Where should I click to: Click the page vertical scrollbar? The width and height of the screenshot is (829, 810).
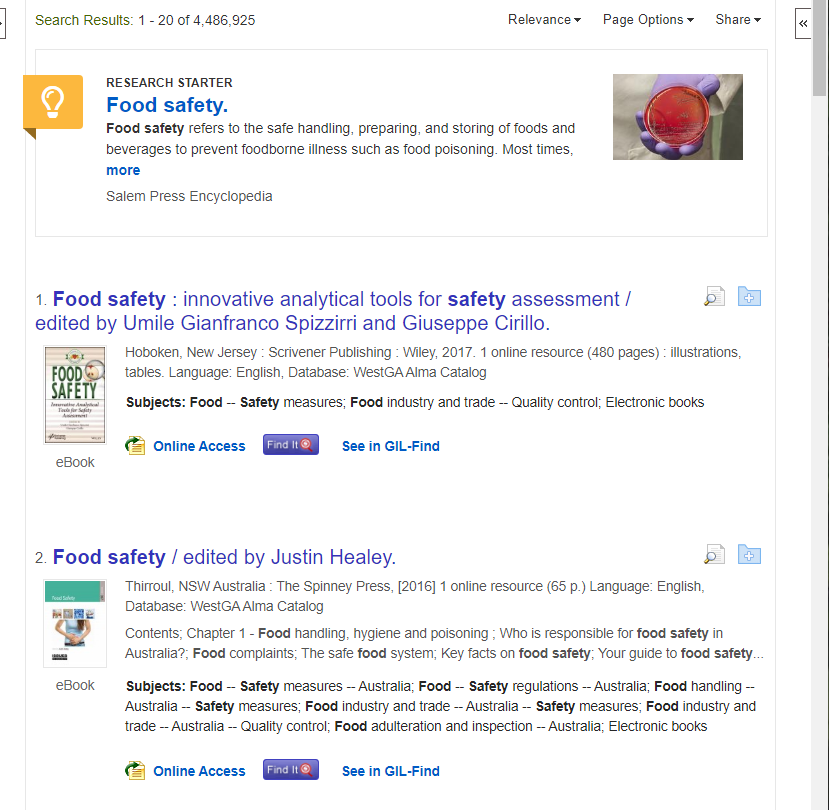coord(820,405)
